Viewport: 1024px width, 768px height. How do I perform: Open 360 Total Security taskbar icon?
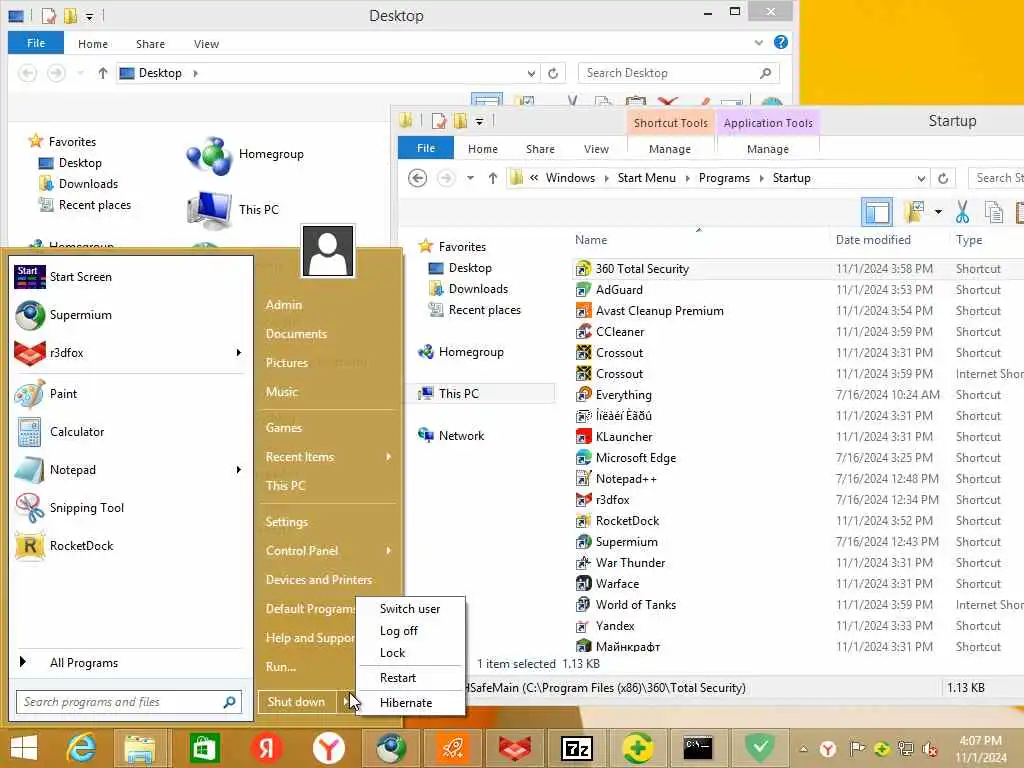[x=638, y=748]
